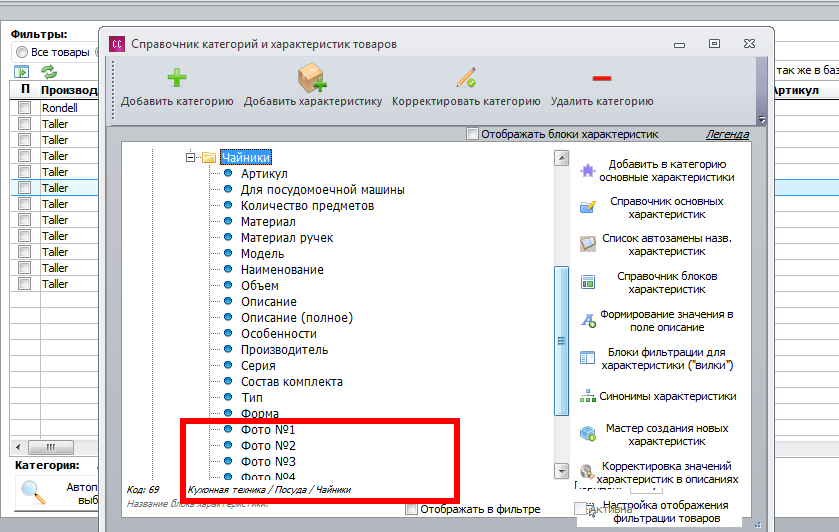This screenshot has width=839, height=532.
Task: Select Фото №1 in the tree
Action: 268,429
